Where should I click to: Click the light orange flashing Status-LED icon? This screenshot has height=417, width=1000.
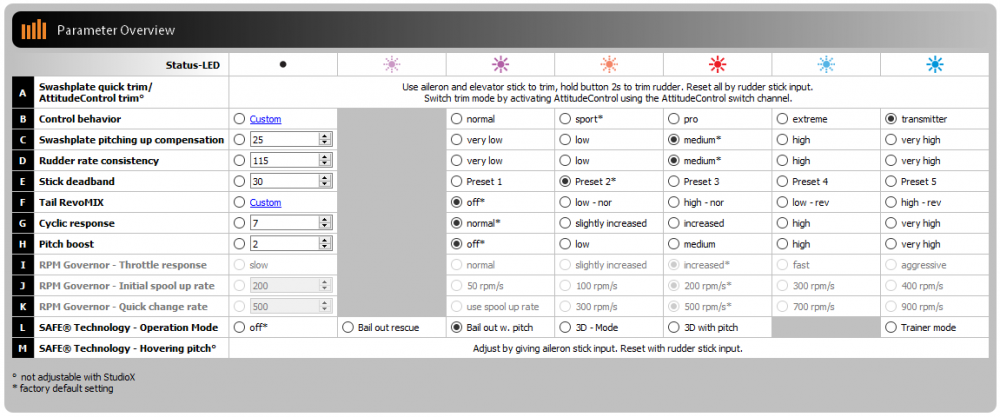point(608,64)
